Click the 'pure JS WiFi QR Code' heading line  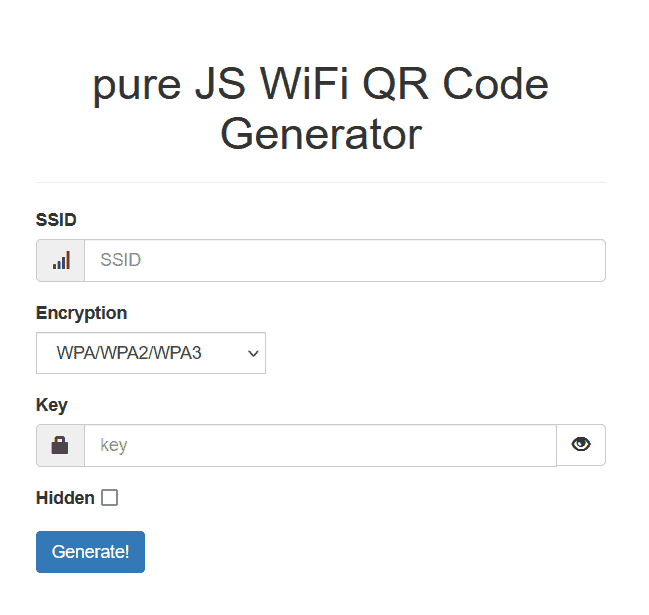point(321,85)
